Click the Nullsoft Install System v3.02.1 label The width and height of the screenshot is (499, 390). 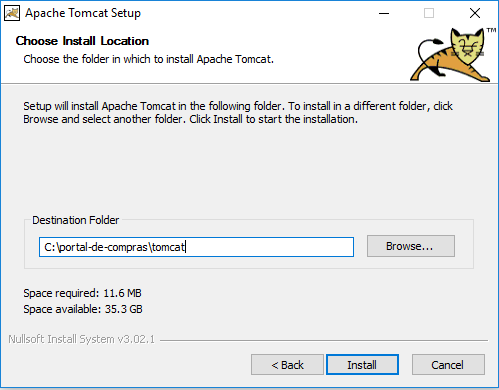pos(82,339)
